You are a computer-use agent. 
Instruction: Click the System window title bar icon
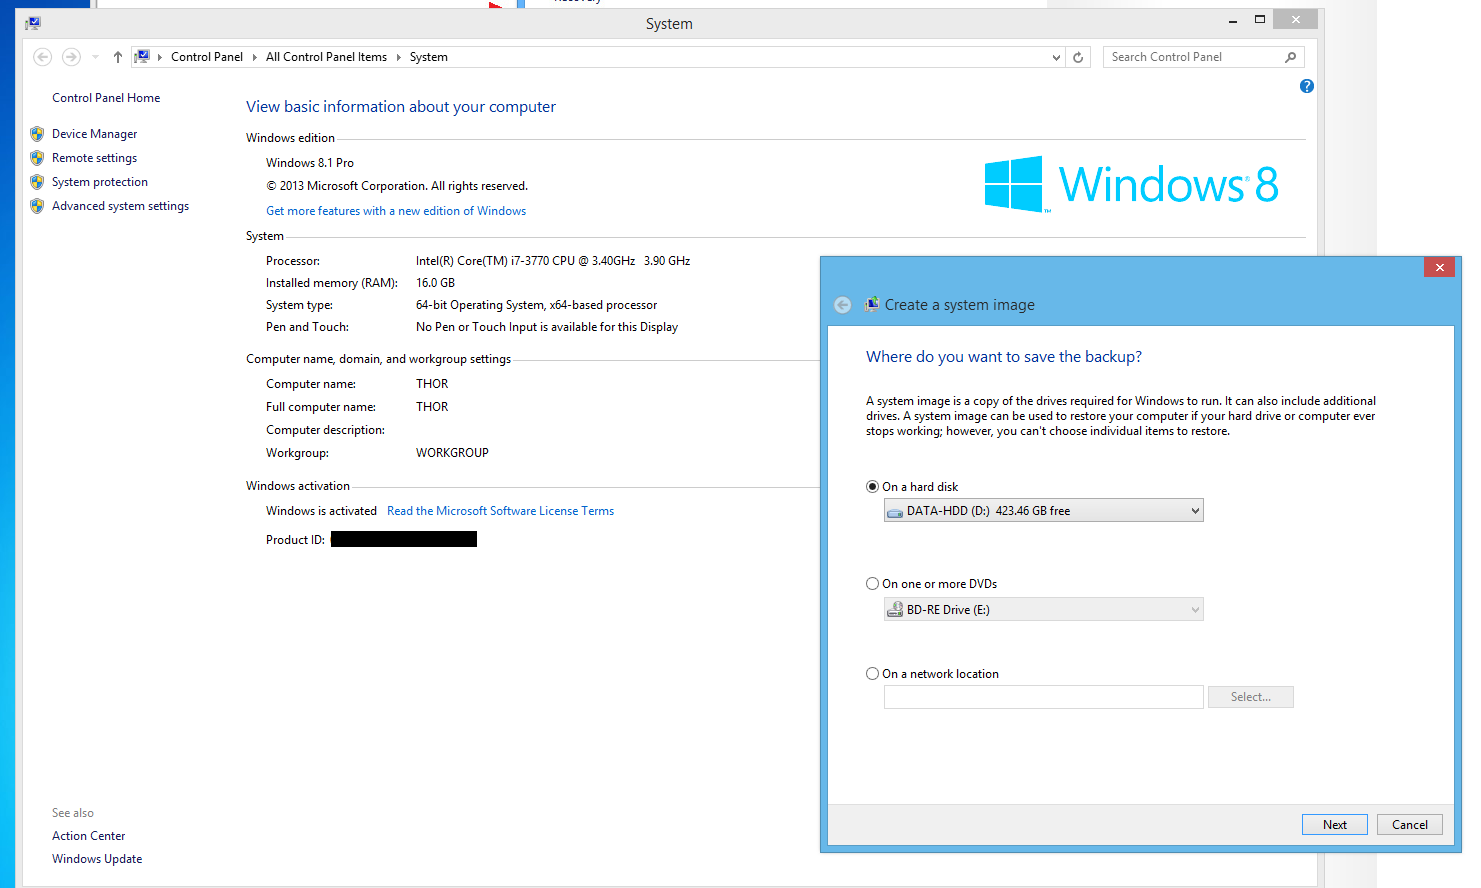click(x=33, y=23)
